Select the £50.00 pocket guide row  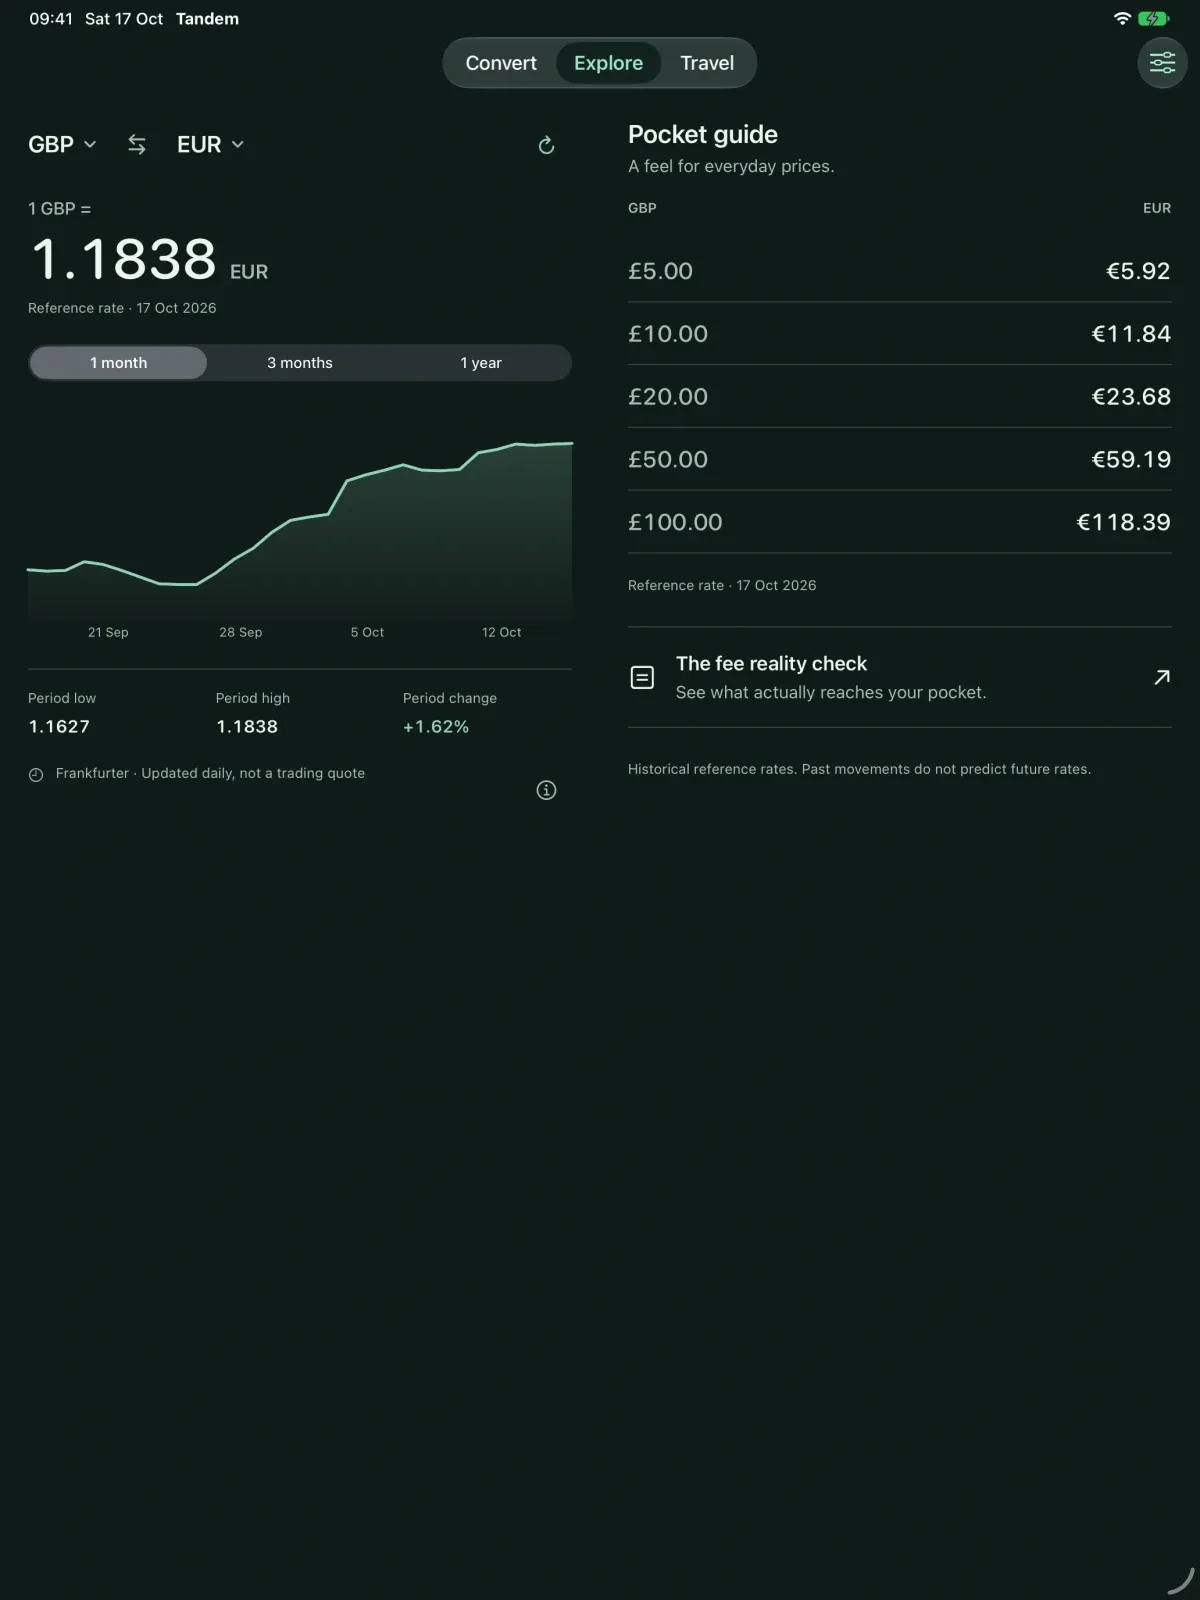click(x=900, y=460)
